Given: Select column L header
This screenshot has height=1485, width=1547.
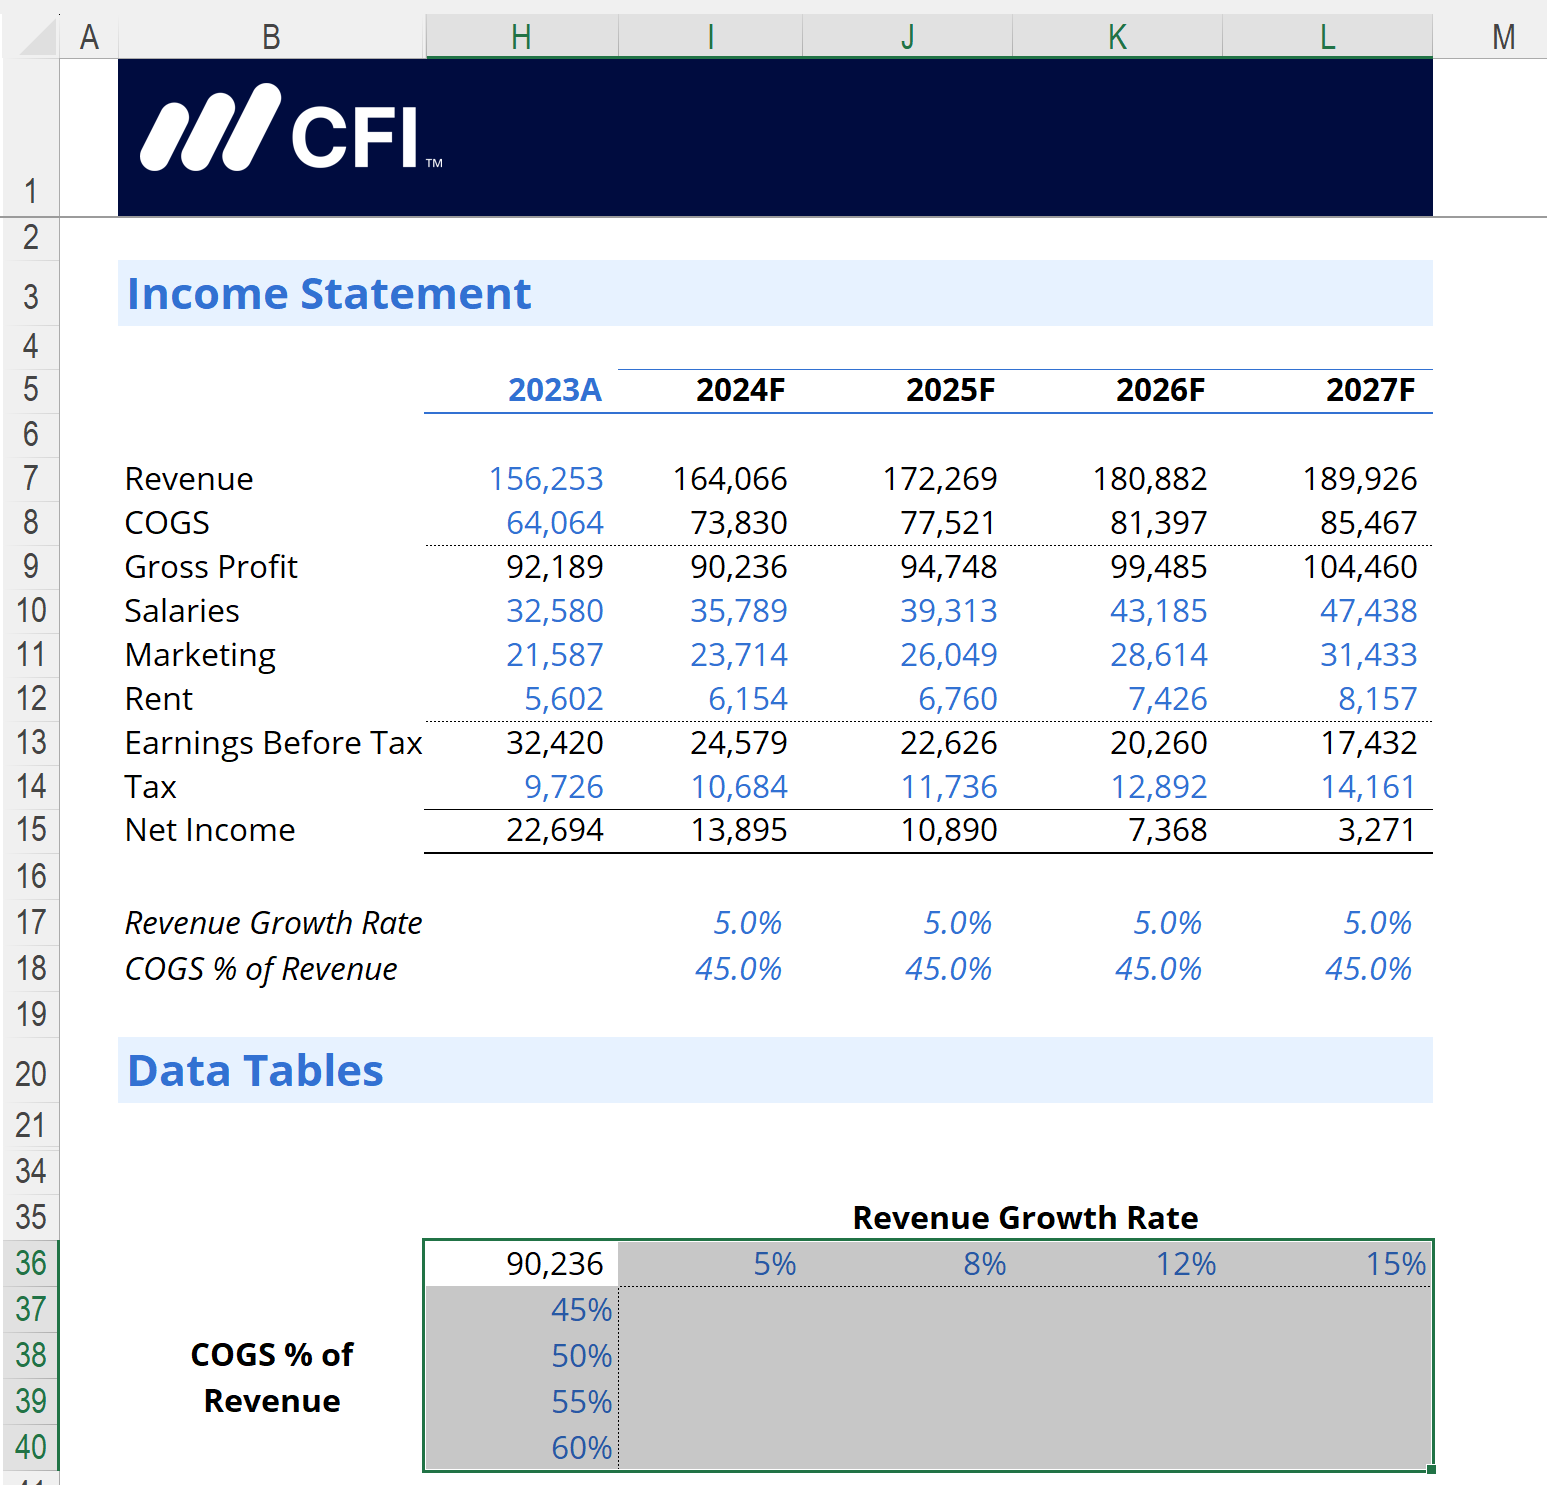Looking at the screenshot, I should coord(1327,37).
